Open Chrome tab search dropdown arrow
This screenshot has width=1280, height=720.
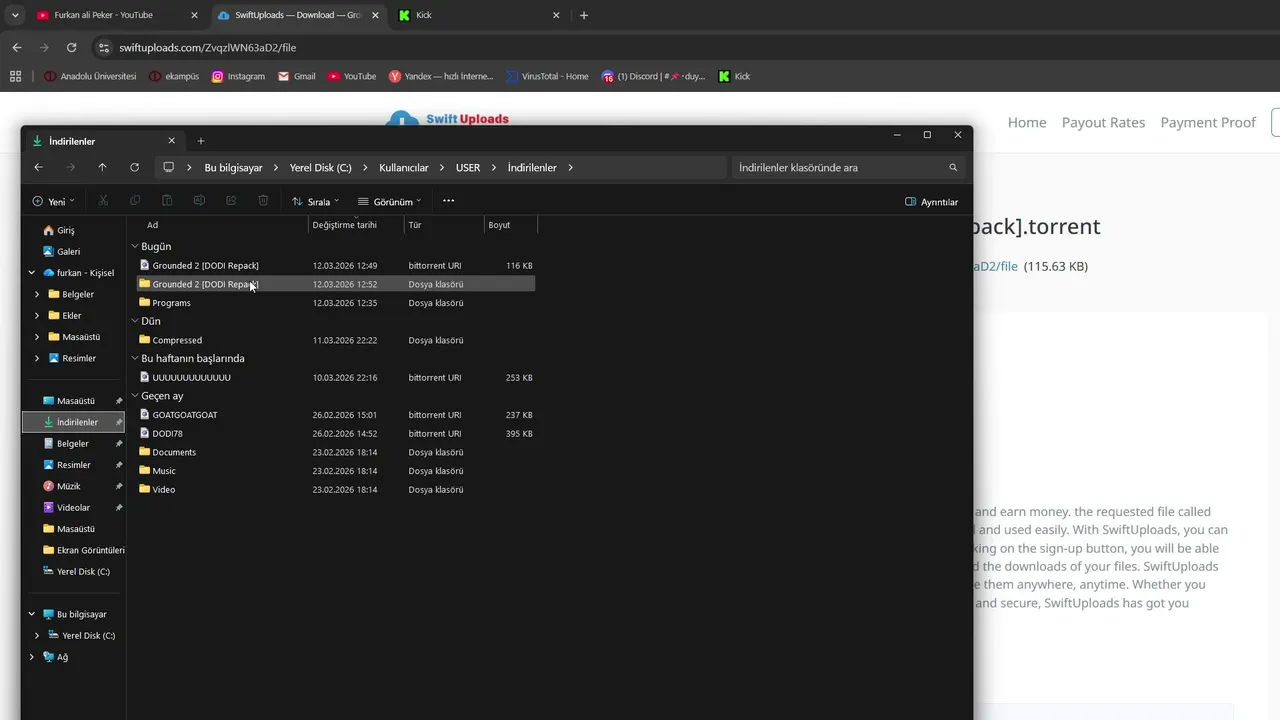[14, 15]
